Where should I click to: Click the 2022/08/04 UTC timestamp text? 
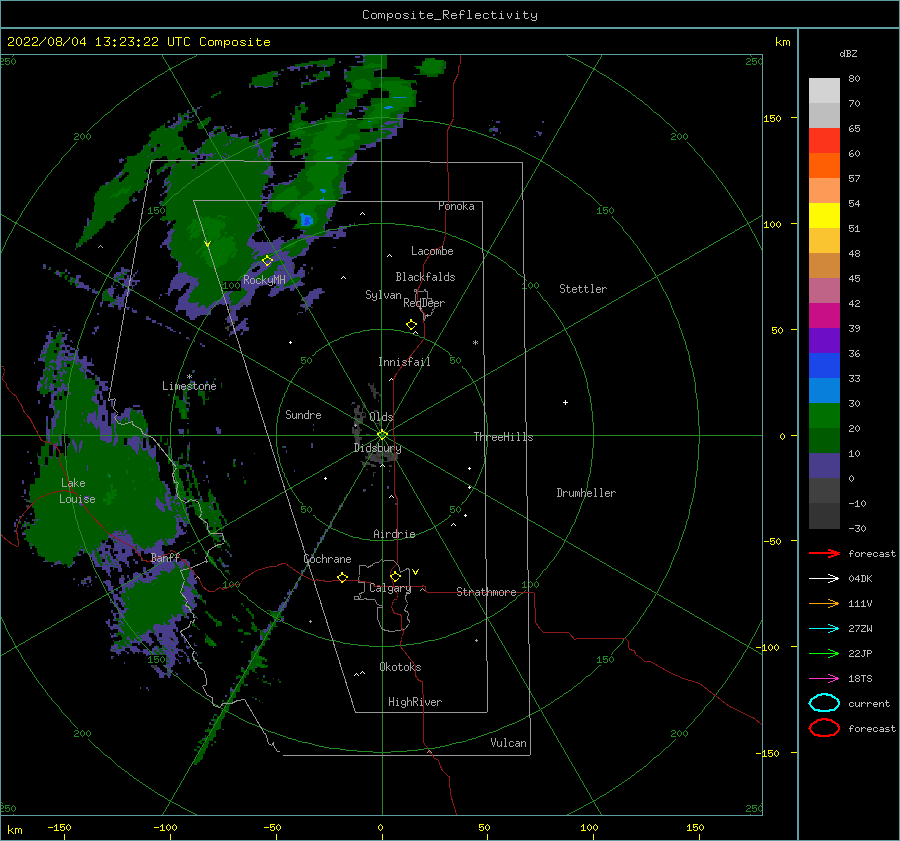click(x=138, y=42)
